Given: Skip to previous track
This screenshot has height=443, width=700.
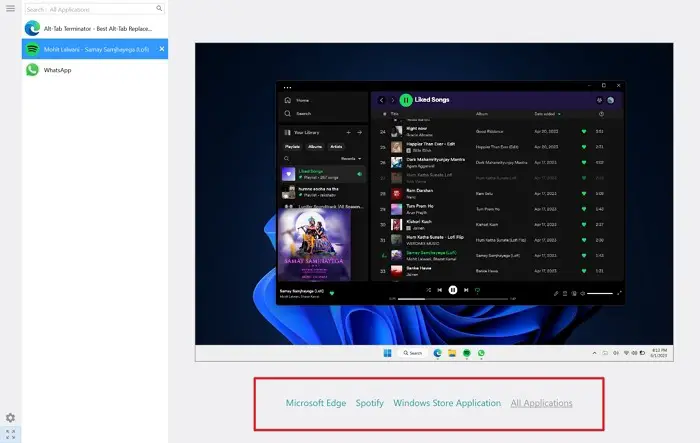Looking at the screenshot, I should (440, 290).
